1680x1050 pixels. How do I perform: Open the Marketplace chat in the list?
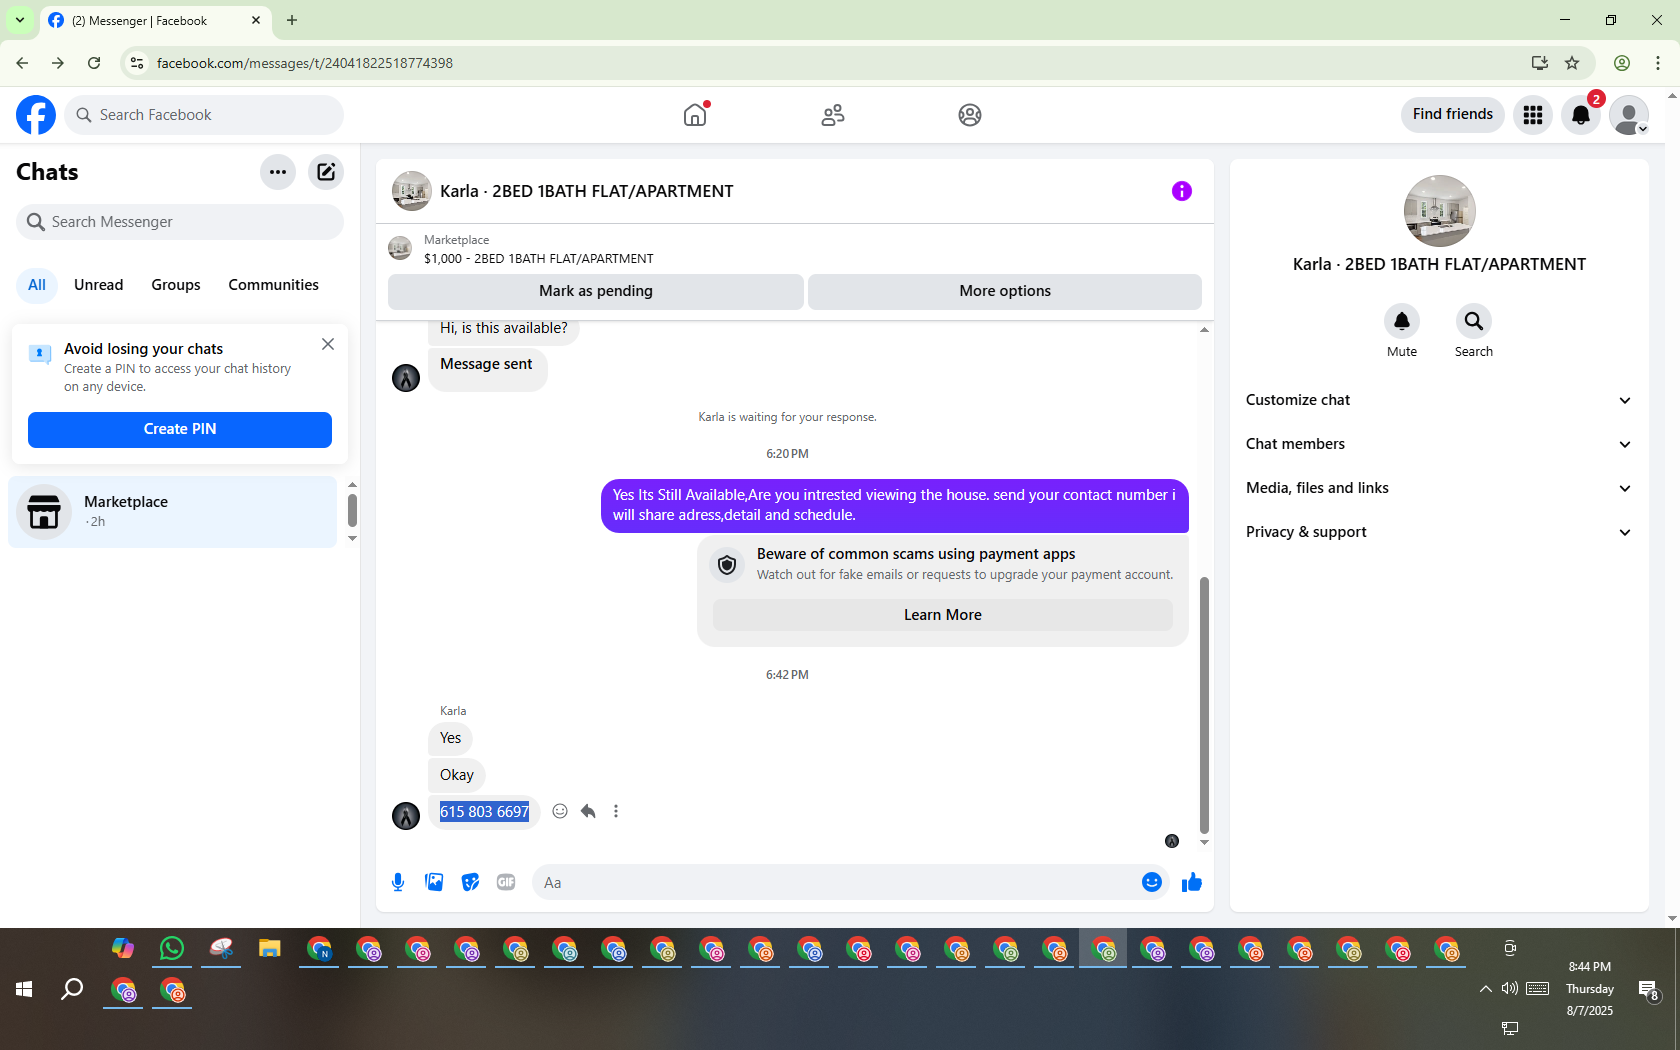173,512
